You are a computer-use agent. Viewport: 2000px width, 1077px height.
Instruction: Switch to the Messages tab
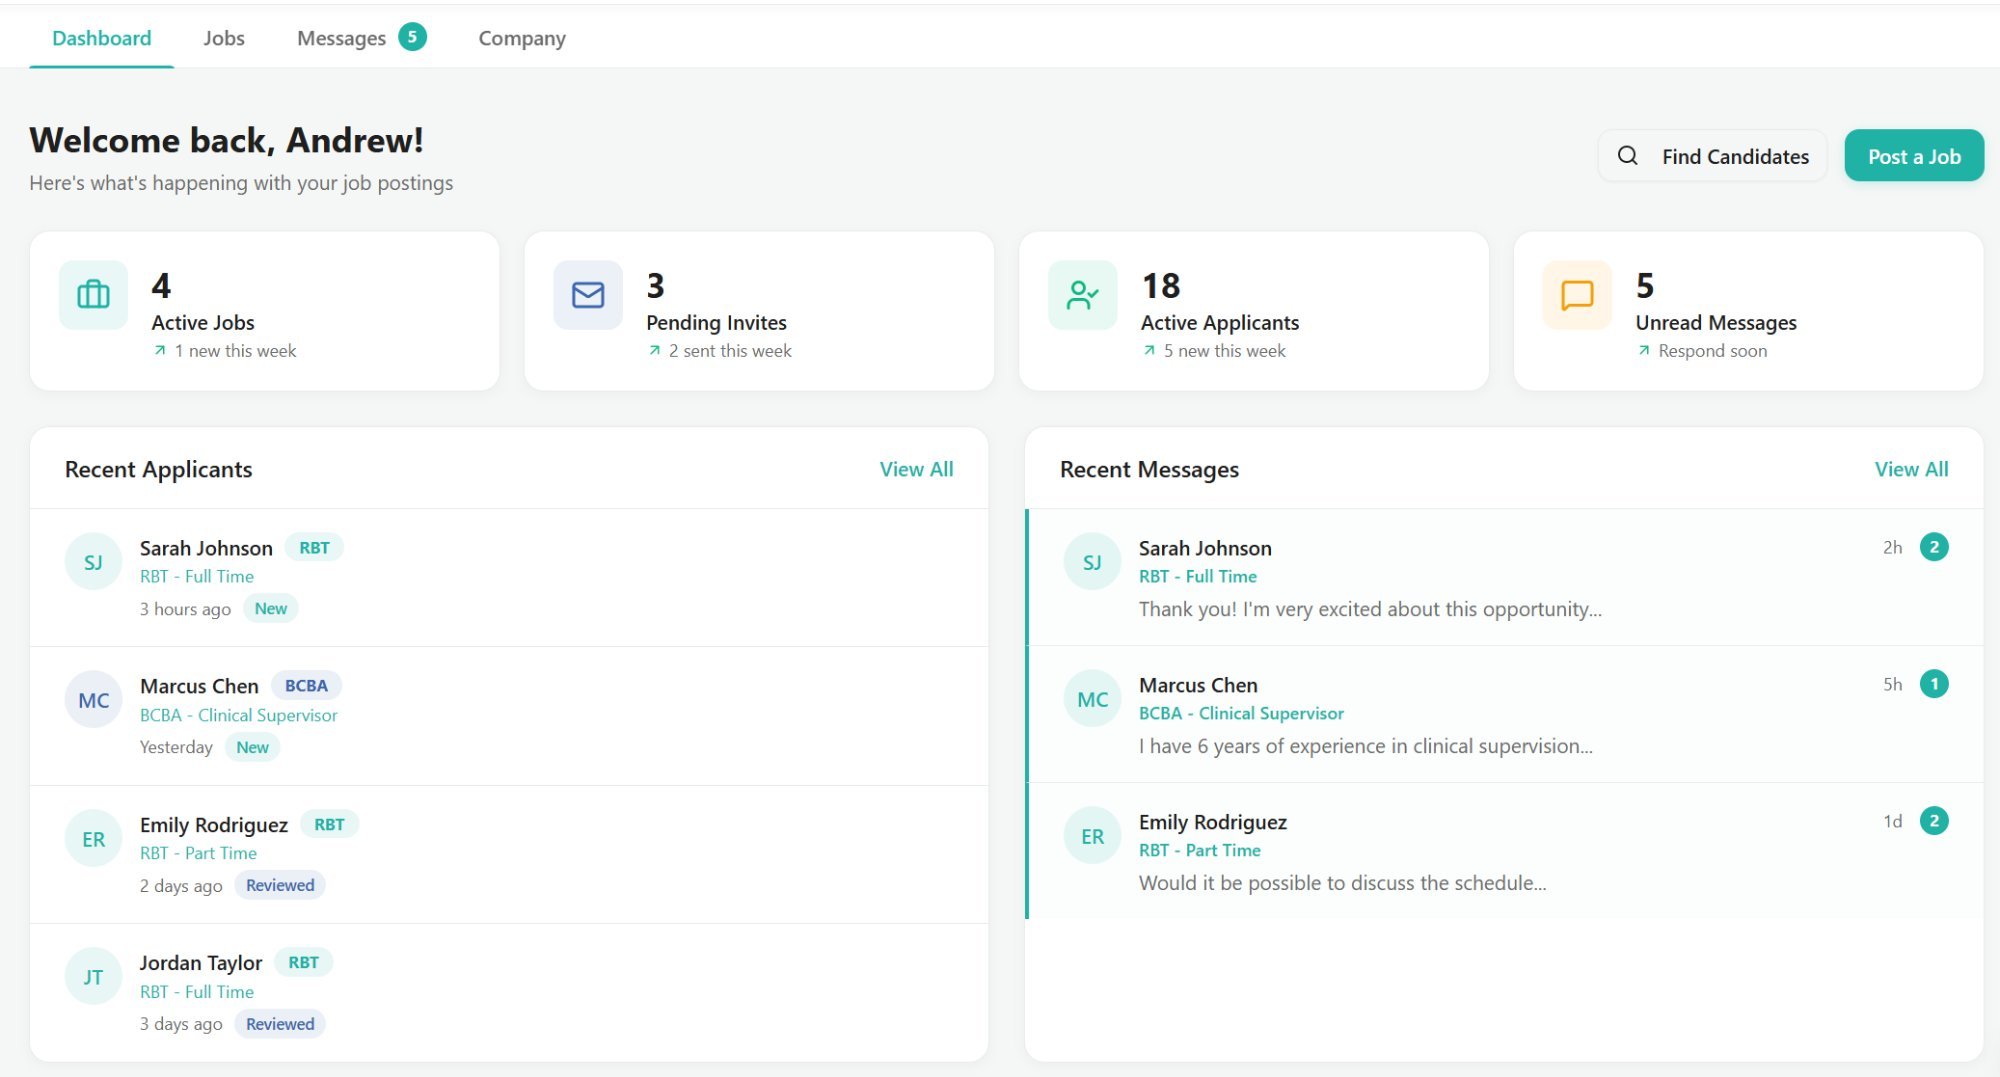341,37
